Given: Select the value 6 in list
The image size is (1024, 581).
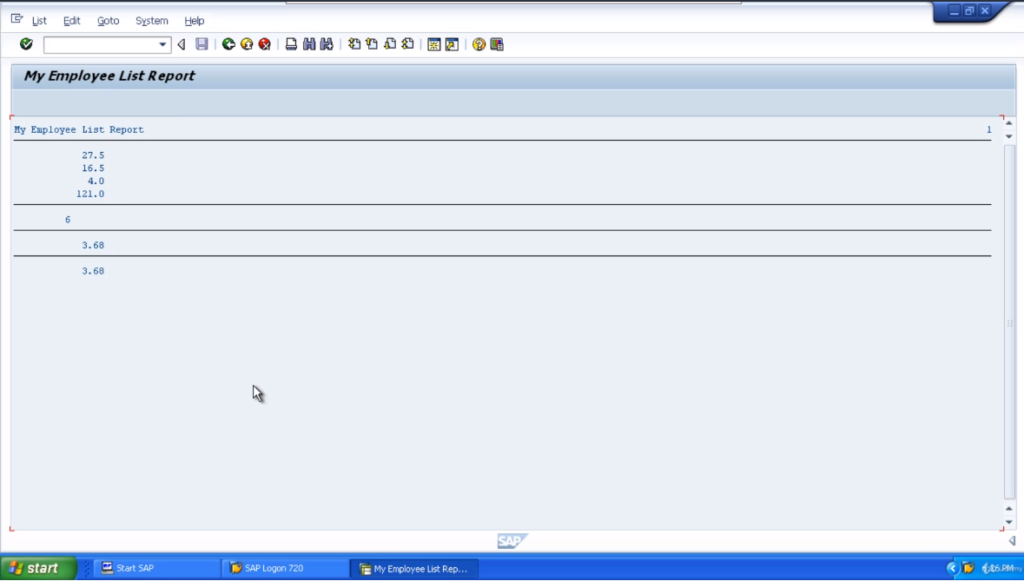Looking at the screenshot, I should pyautogui.click(x=67, y=220).
